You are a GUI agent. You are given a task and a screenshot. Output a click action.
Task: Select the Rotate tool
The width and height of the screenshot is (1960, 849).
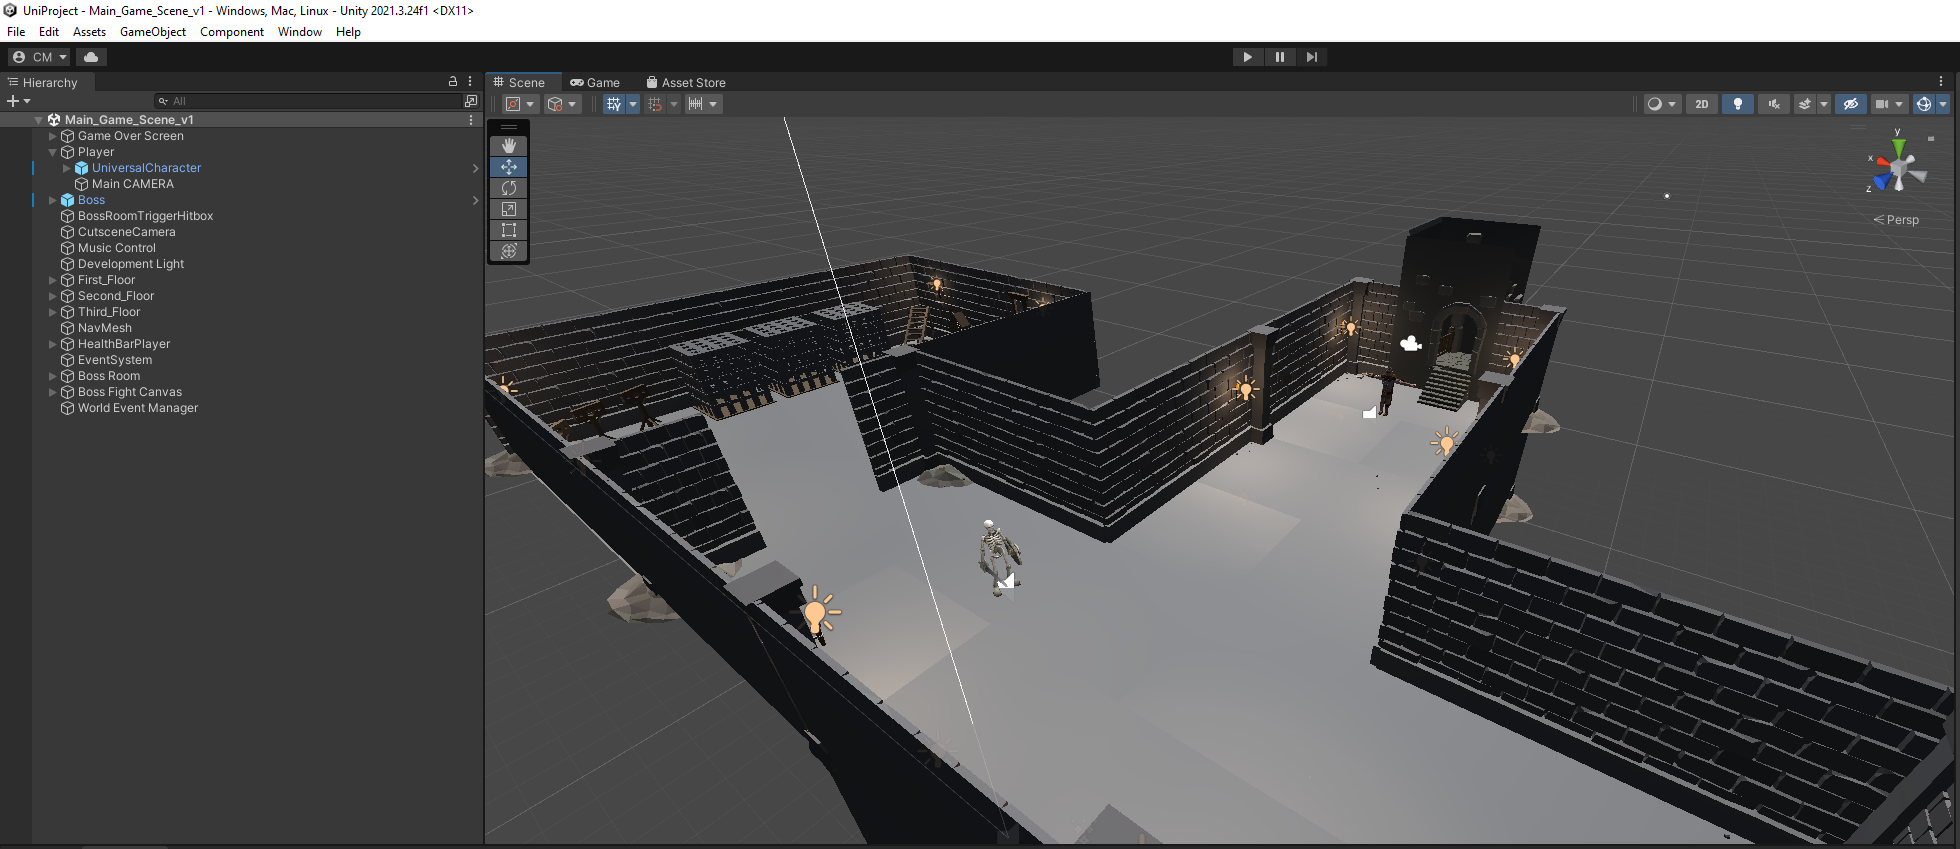pyautogui.click(x=509, y=188)
